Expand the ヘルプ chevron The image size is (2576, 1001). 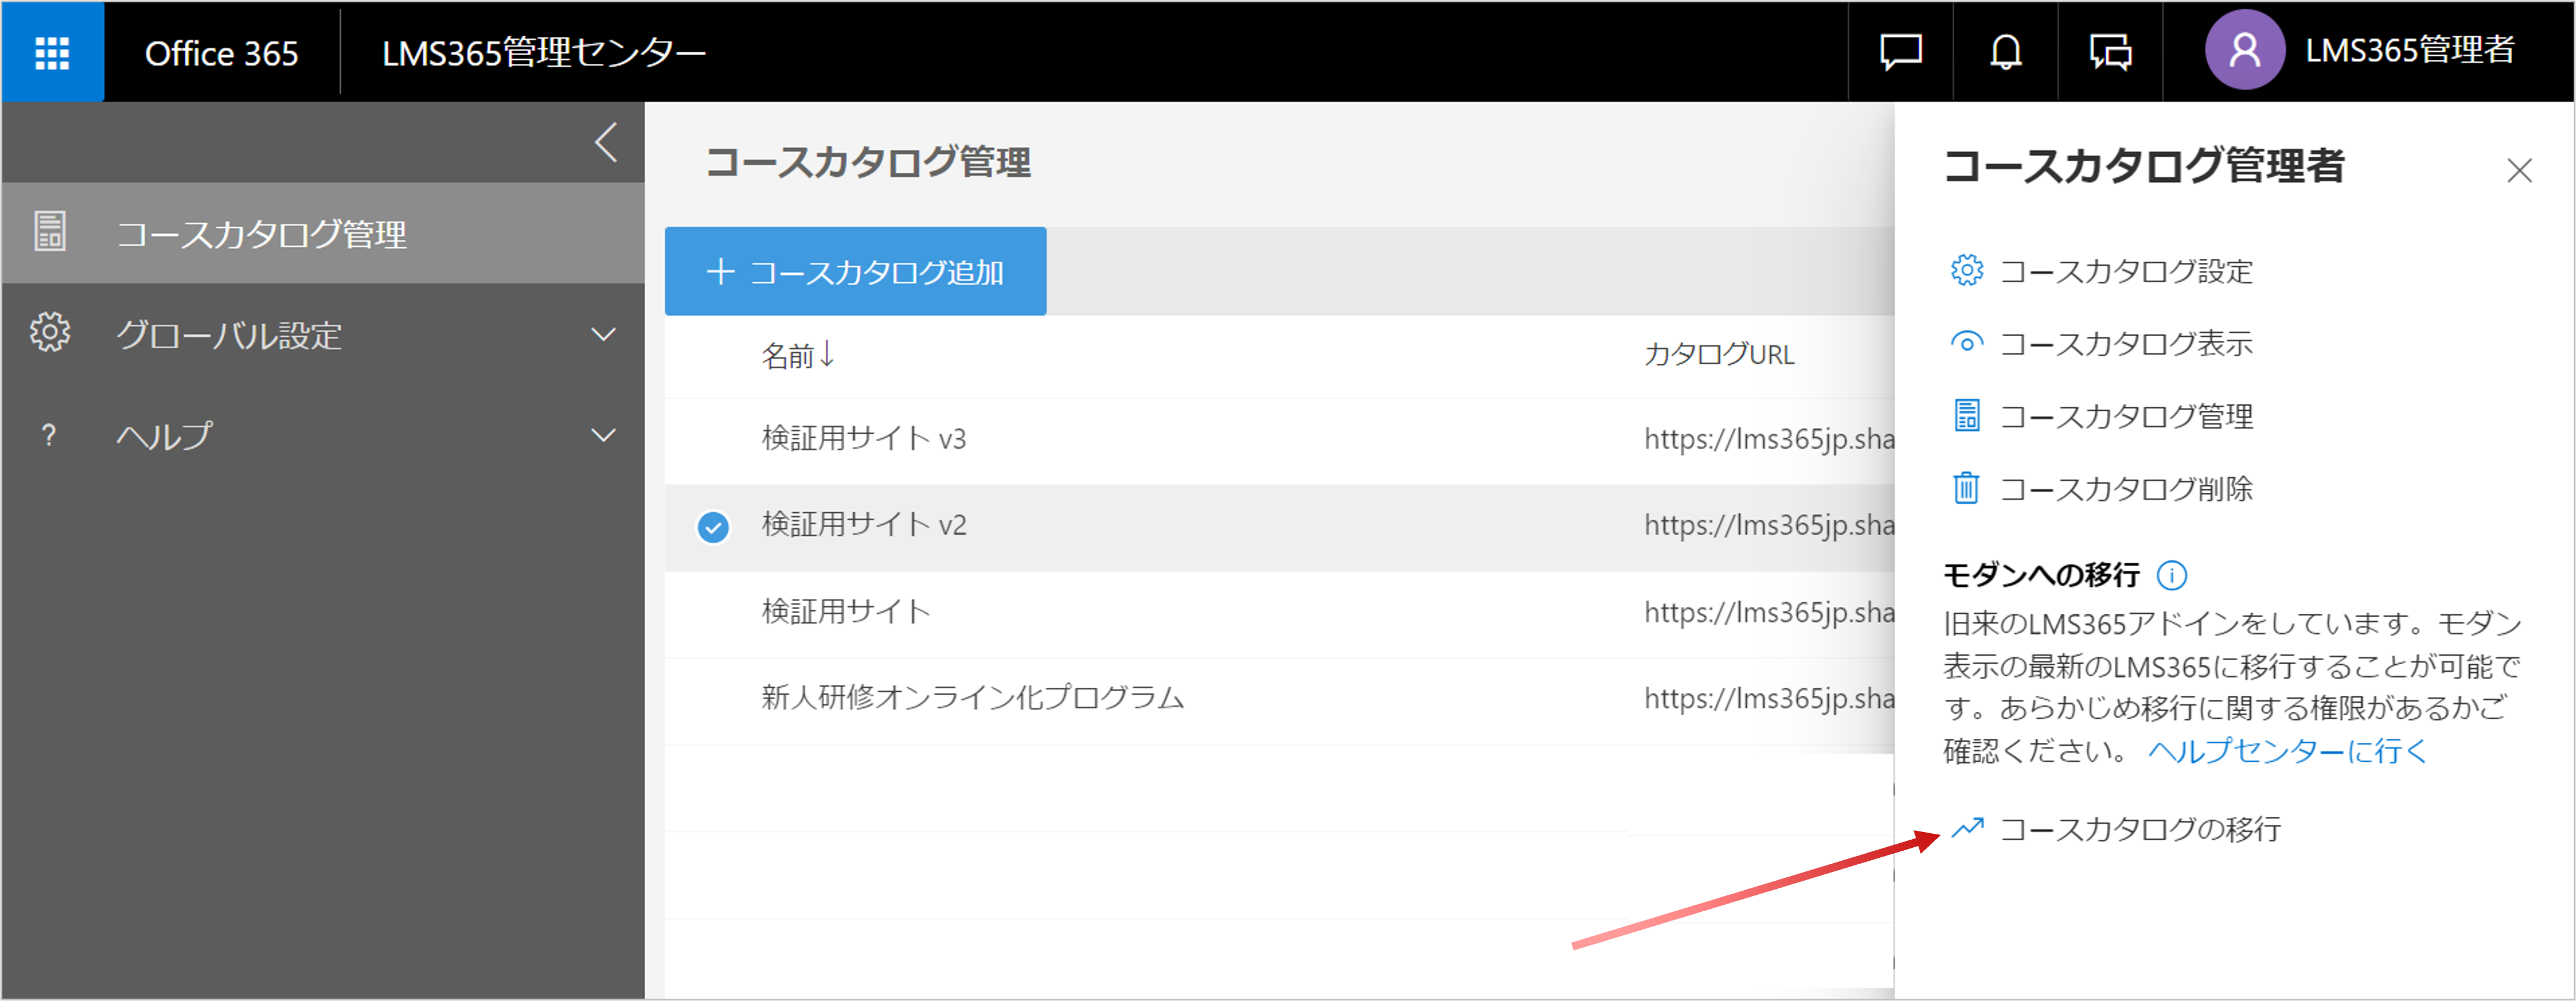click(x=603, y=435)
